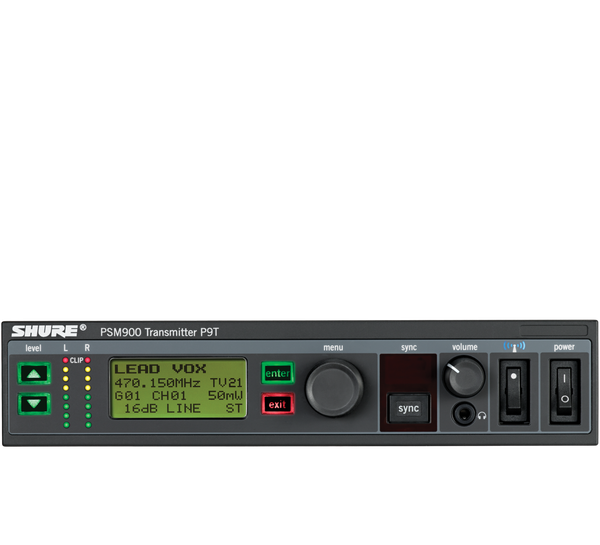This screenshot has height=545, width=600.
Task: Click the volume knob
Action: pyautogui.click(x=464, y=376)
